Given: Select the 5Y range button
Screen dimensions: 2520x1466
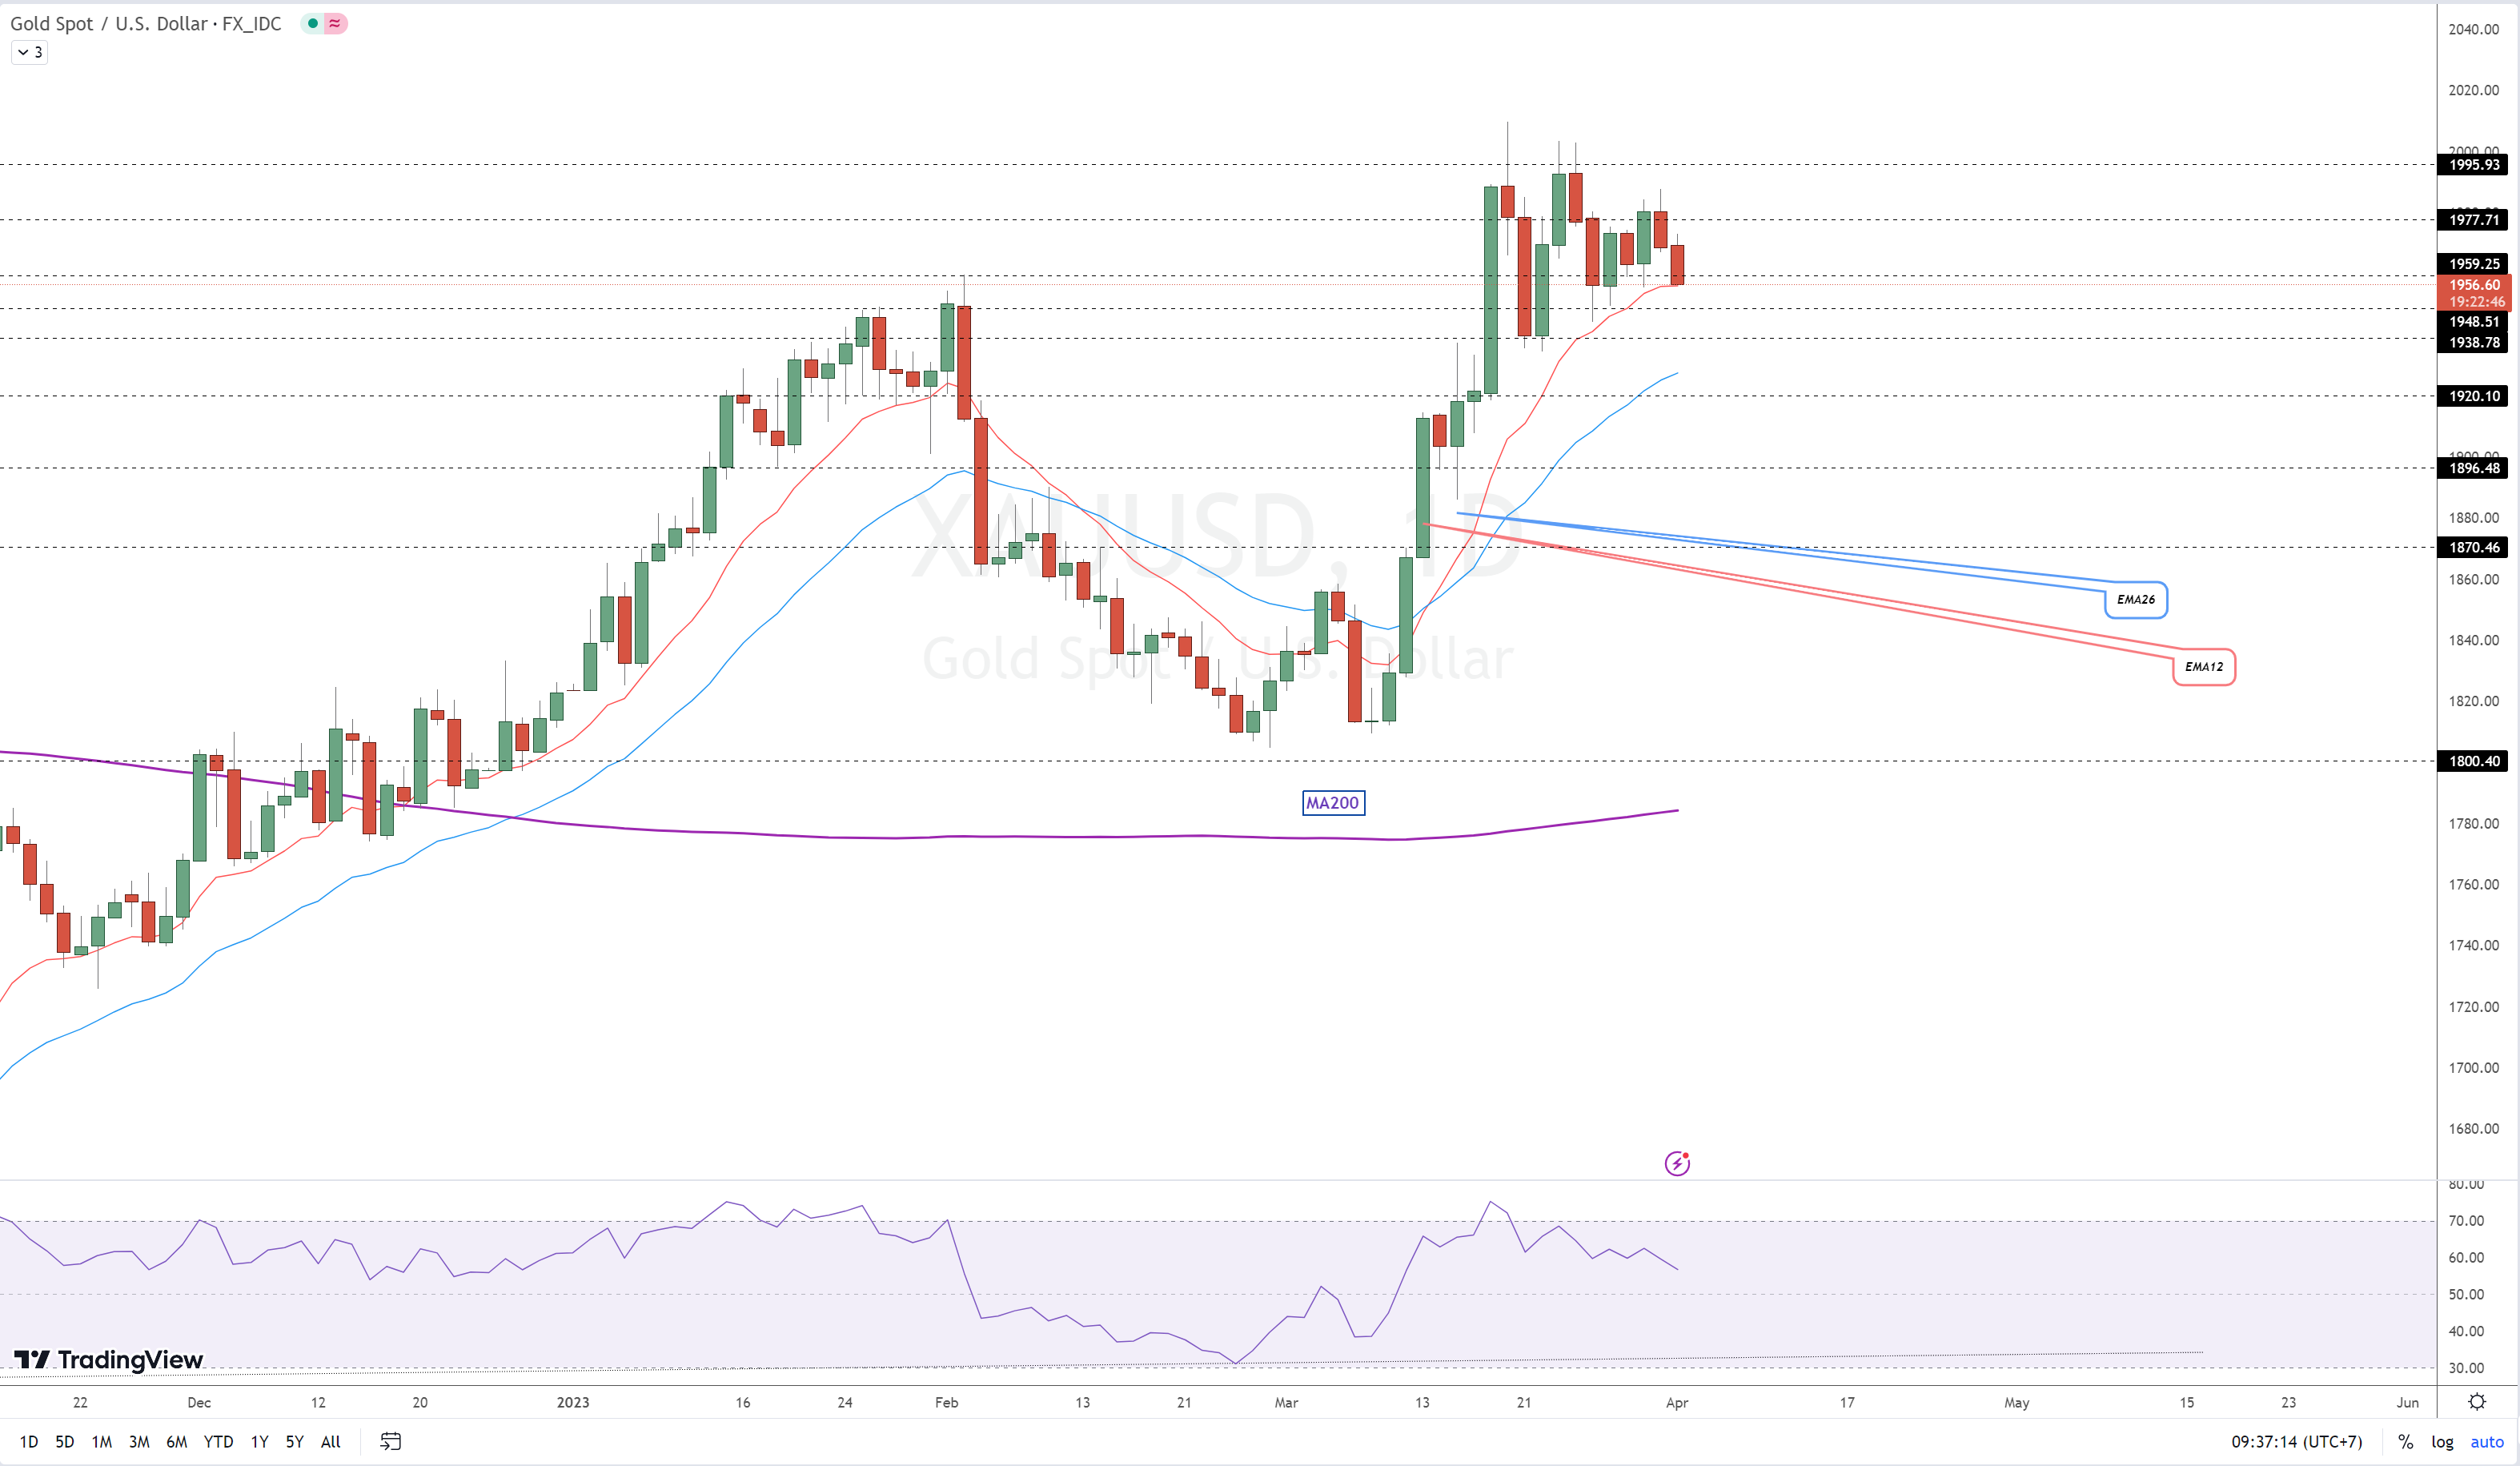Looking at the screenshot, I should coord(294,1441).
